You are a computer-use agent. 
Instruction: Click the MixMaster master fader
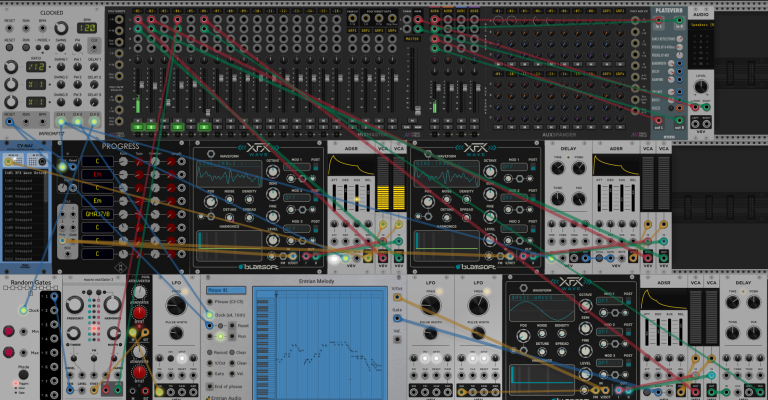(418, 111)
